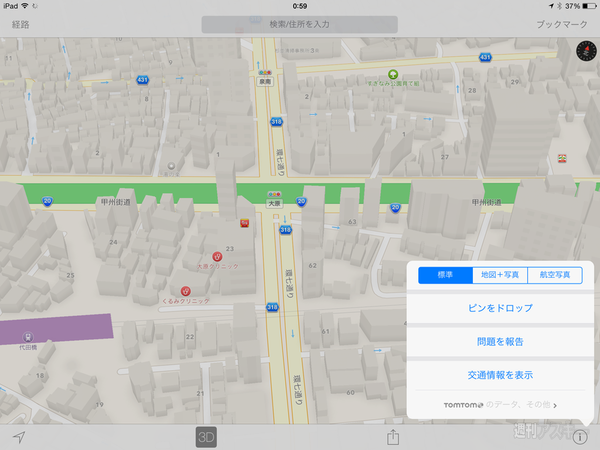The height and width of the screenshot is (450, 600).
Task: Tap the Wi-Fi icon in status bar
Action: tap(24, 6)
